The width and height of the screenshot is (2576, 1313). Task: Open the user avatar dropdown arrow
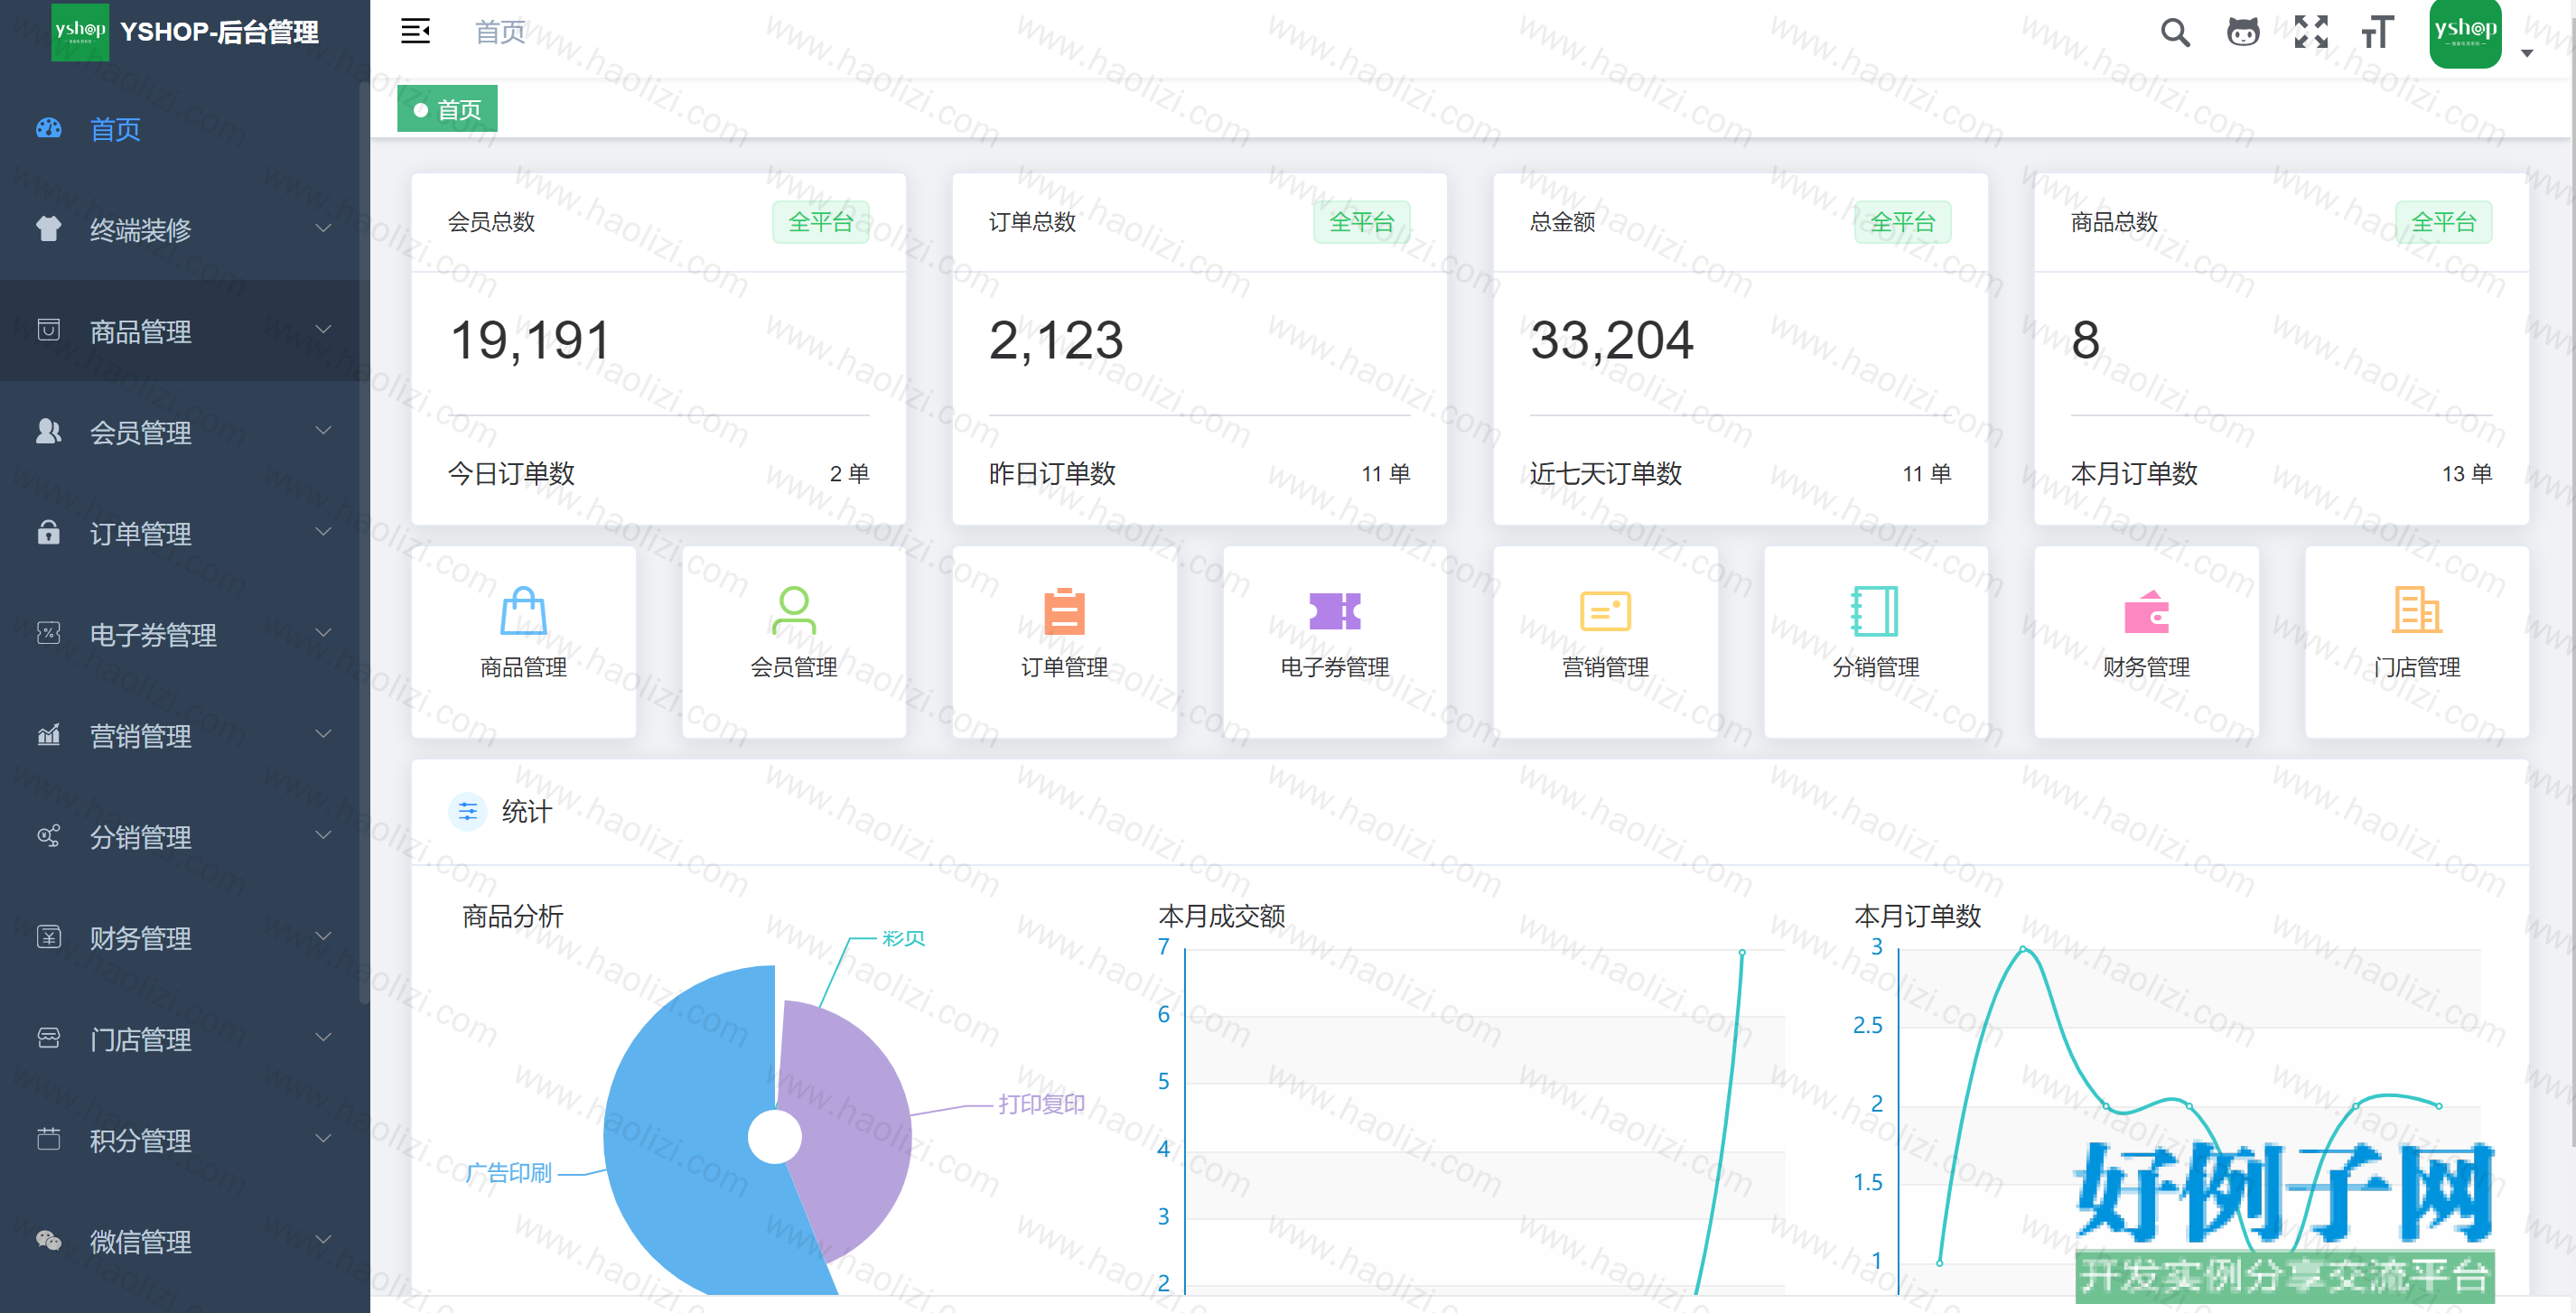click(x=2526, y=54)
